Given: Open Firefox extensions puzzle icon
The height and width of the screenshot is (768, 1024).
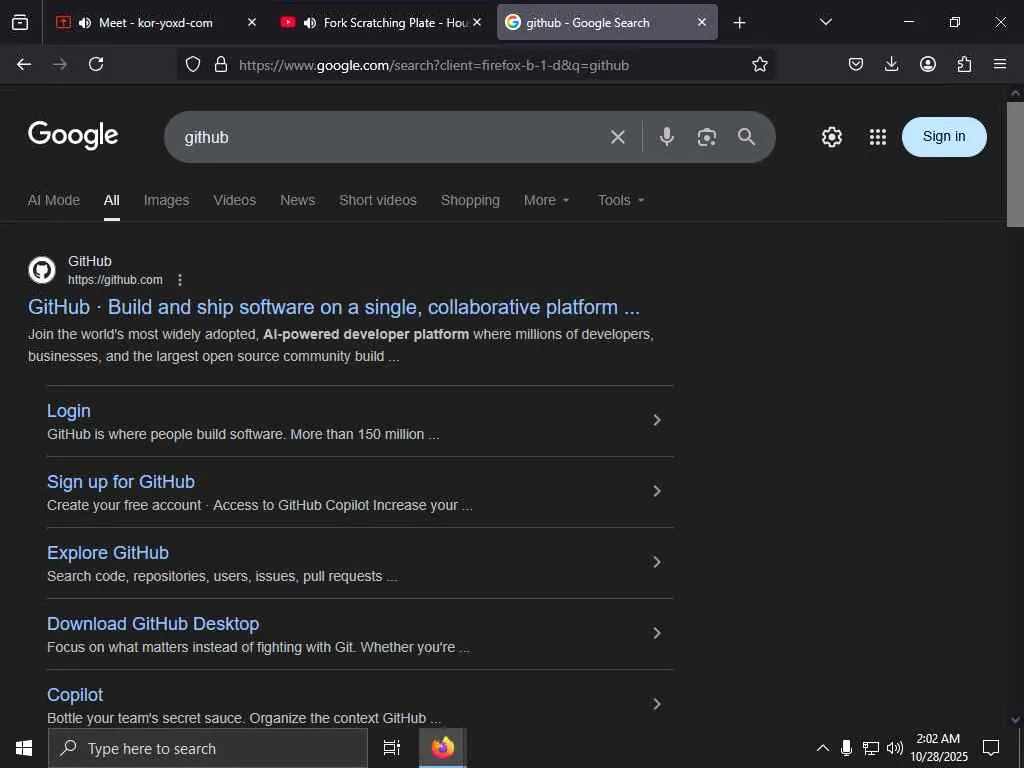Looking at the screenshot, I should pos(964,64).
